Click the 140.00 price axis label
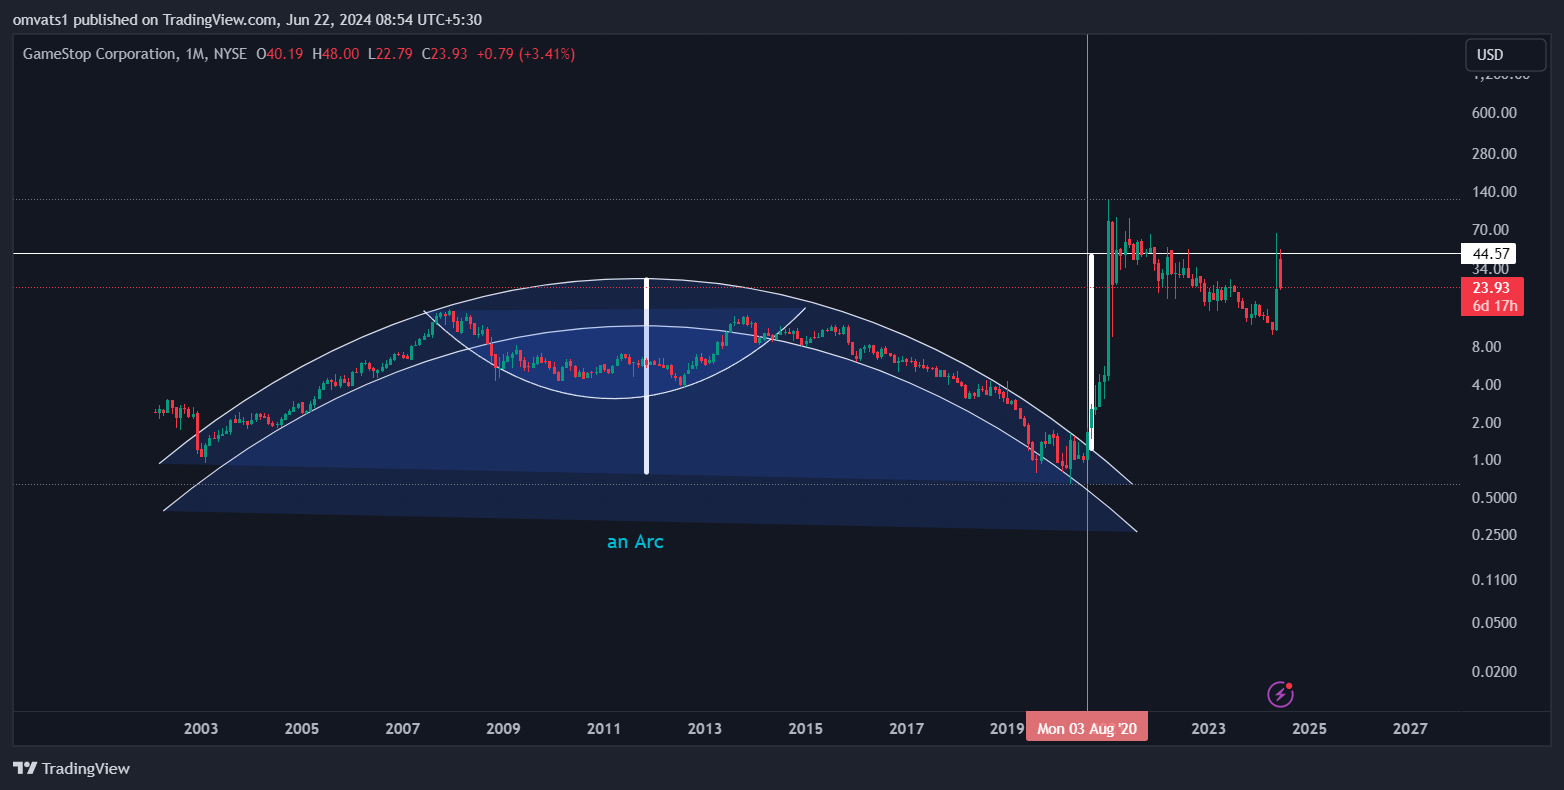Viewport: 1564px width, 790px height. (x=1494, y=192)
